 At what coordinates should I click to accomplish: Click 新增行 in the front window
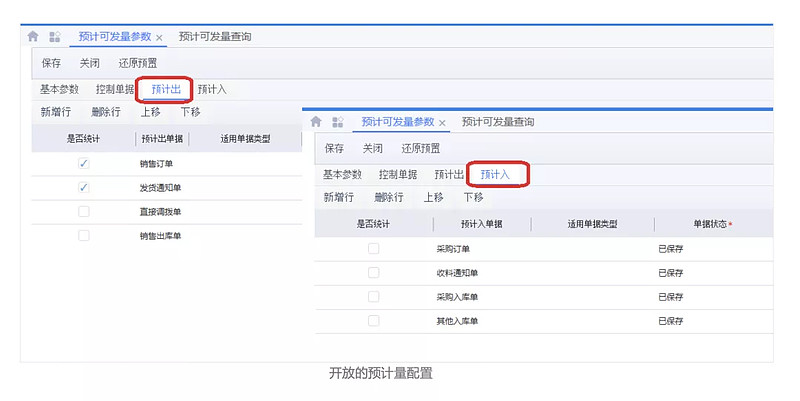pyautogui.click(x=339, y=197)
